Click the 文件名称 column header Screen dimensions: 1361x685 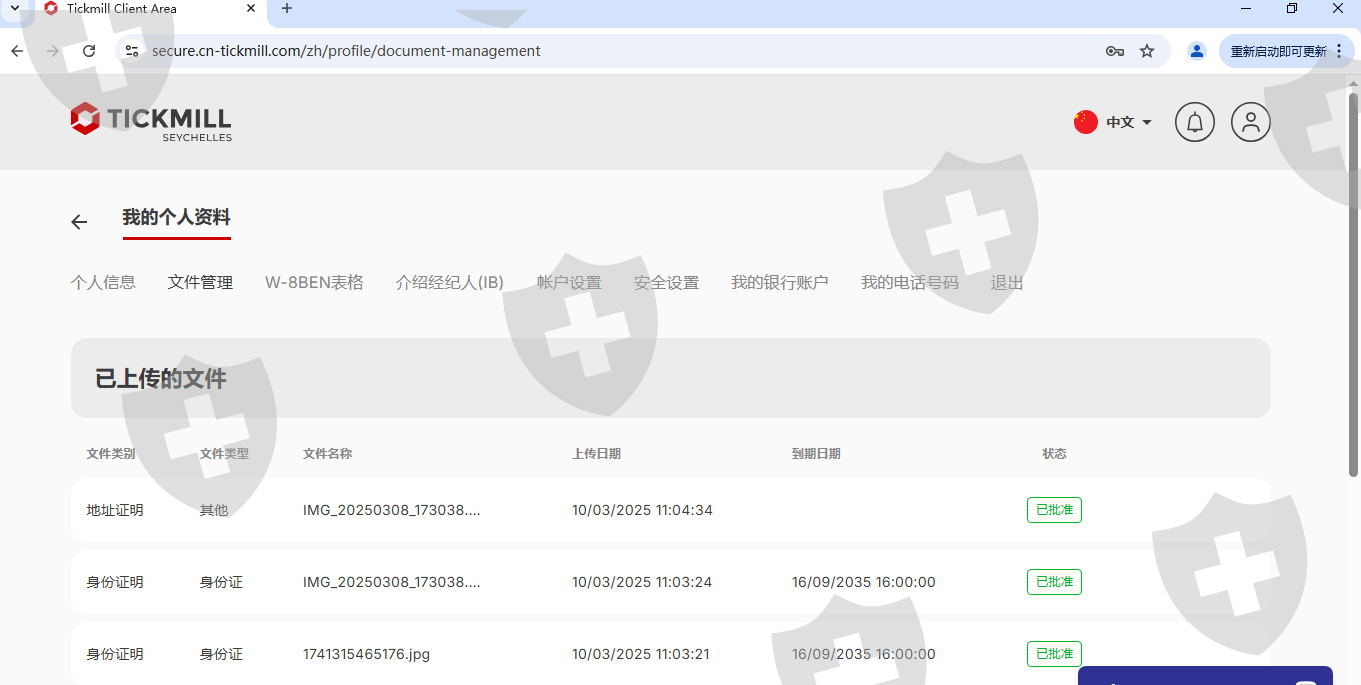tap(328, 454)
